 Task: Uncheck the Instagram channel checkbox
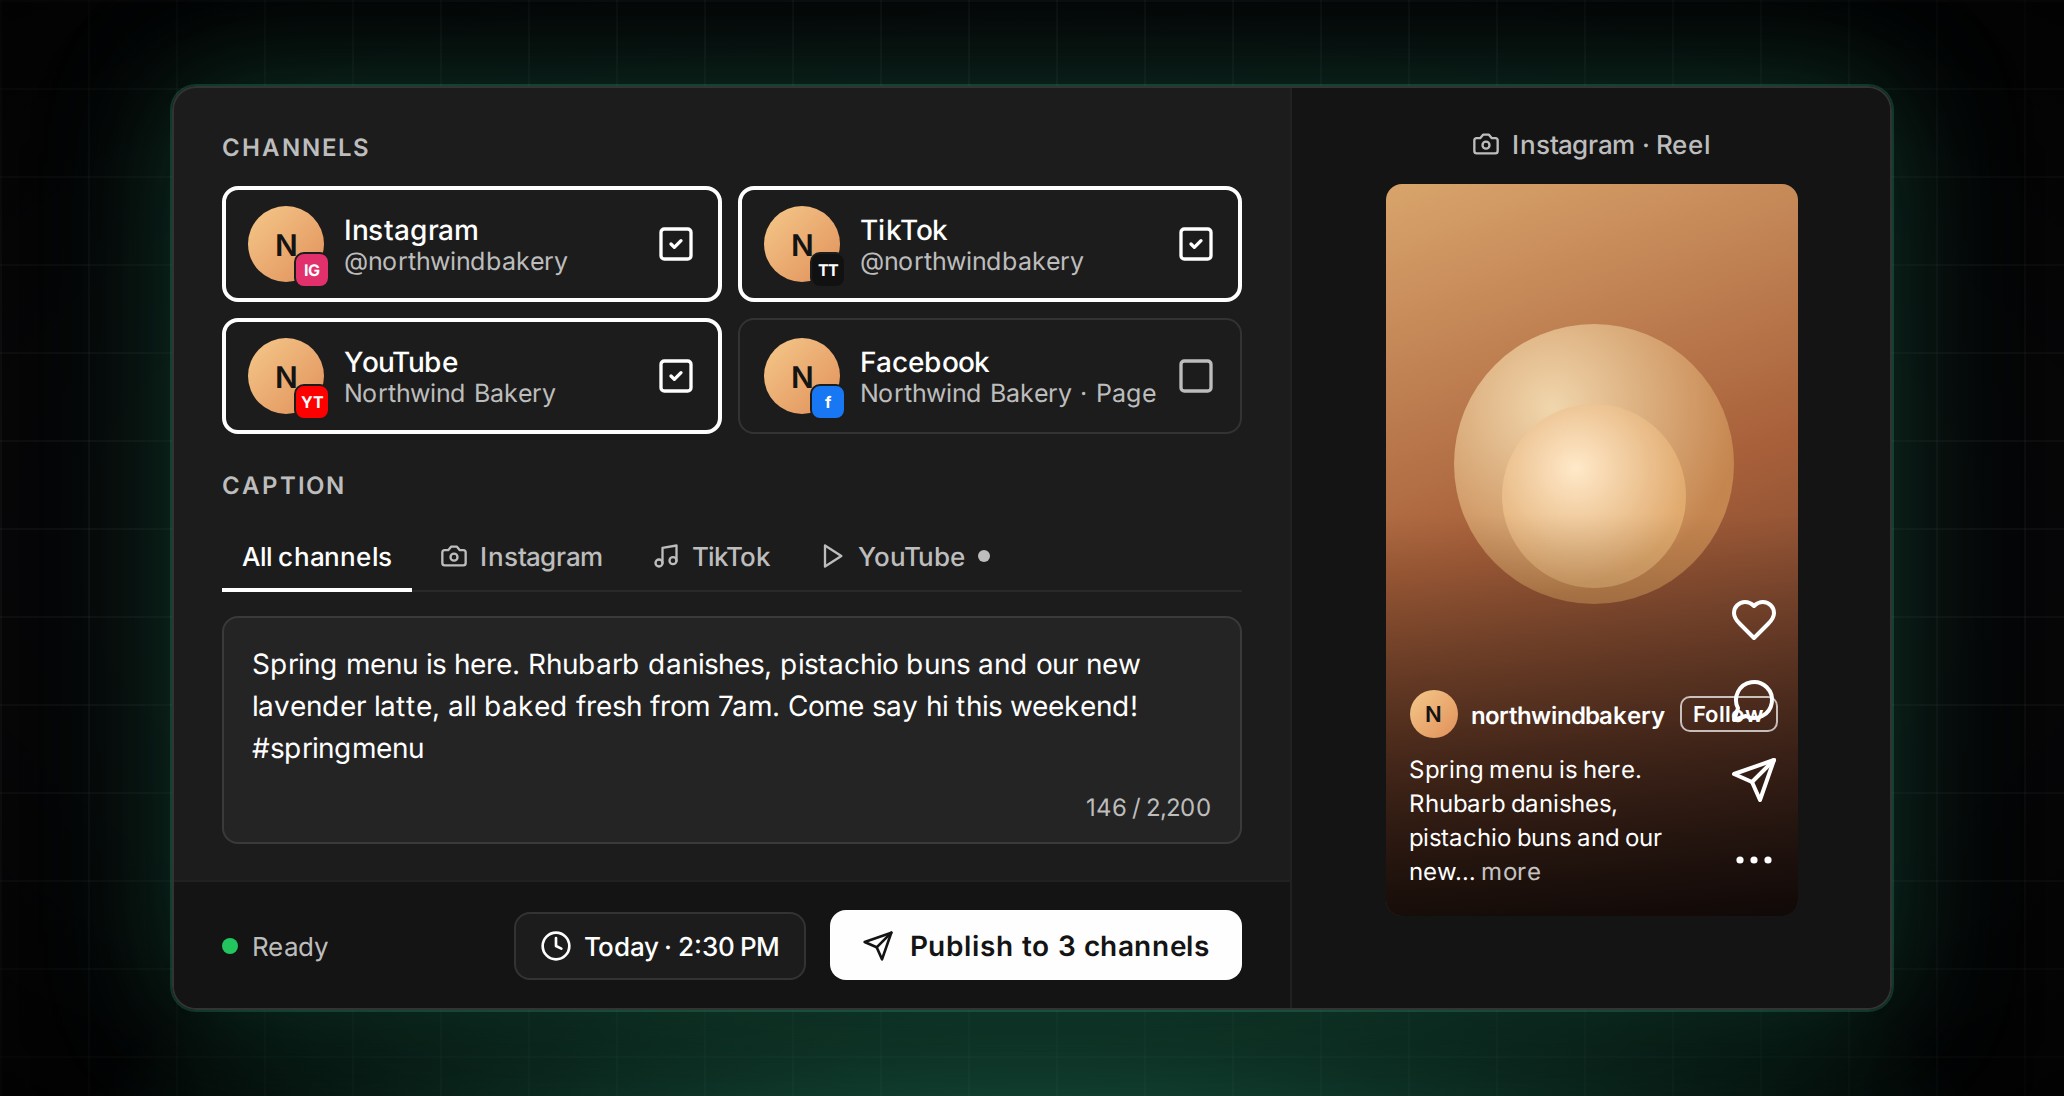coord(676,244)
